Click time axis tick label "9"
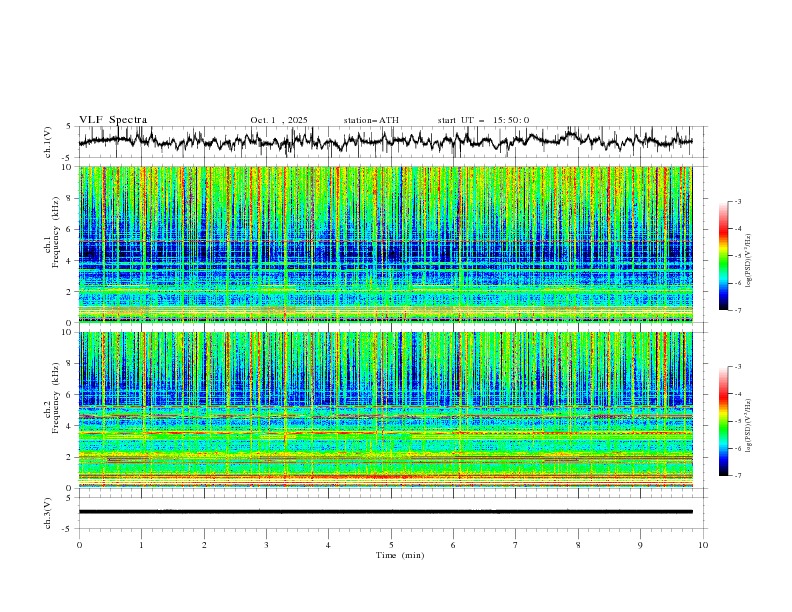The image size is (792, 612). 640,545
